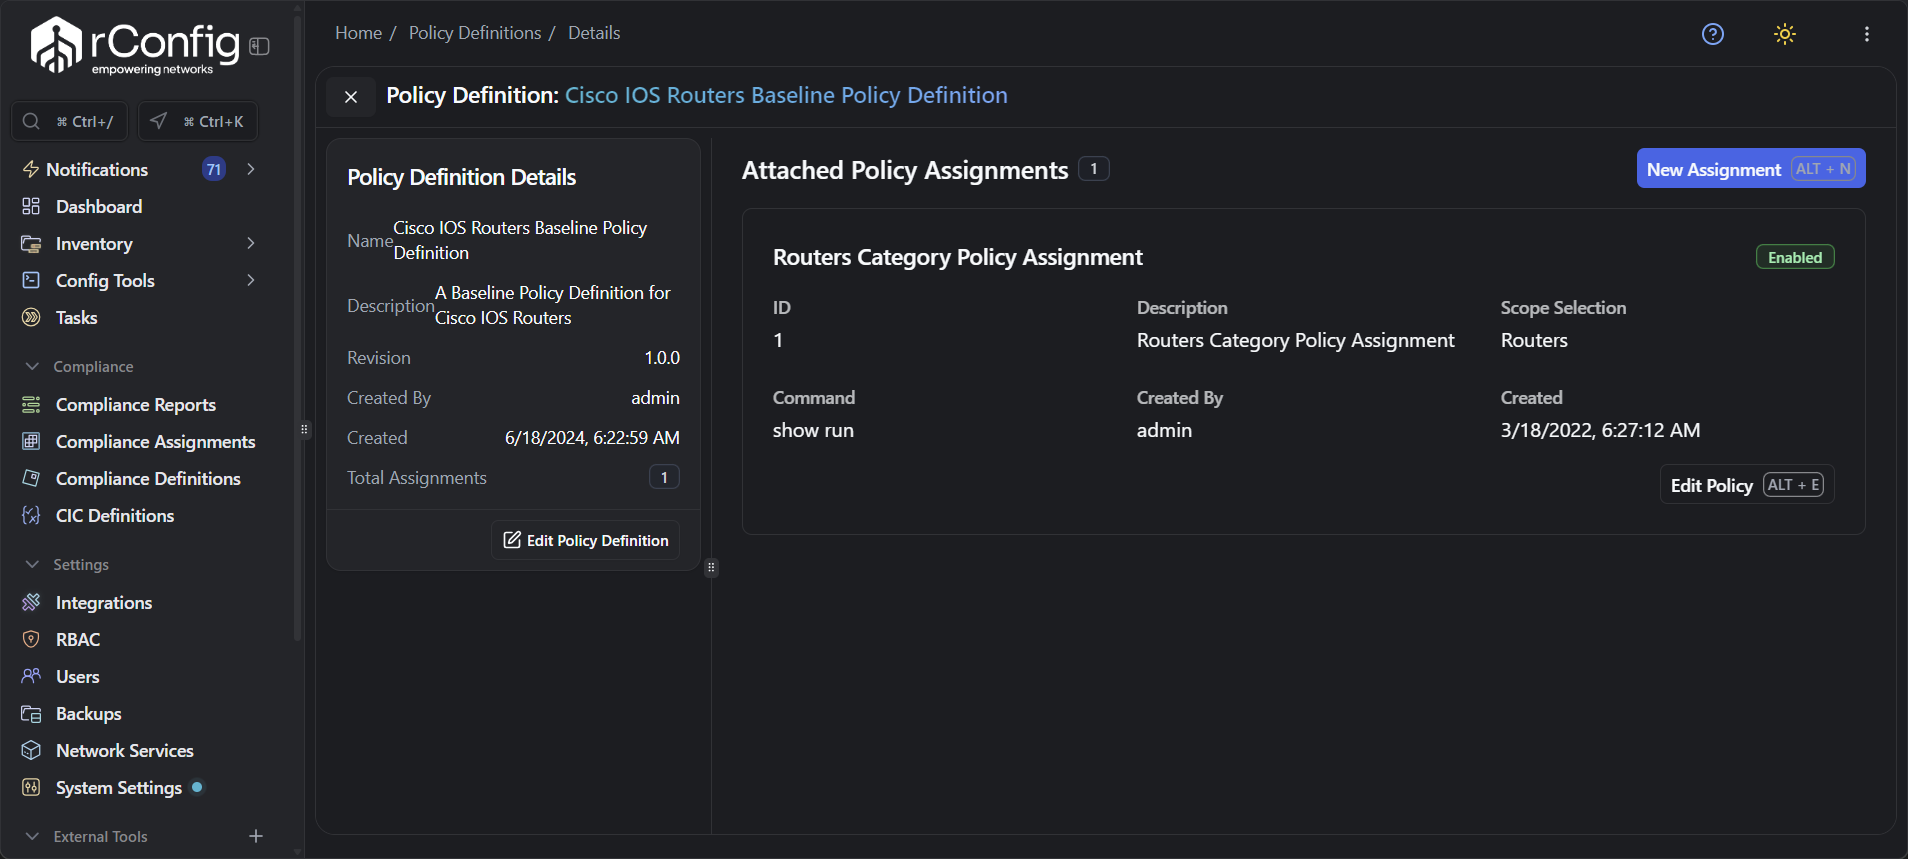Click the System Settings icon
The image size is (1908, 859).
(x=31, y=787)
